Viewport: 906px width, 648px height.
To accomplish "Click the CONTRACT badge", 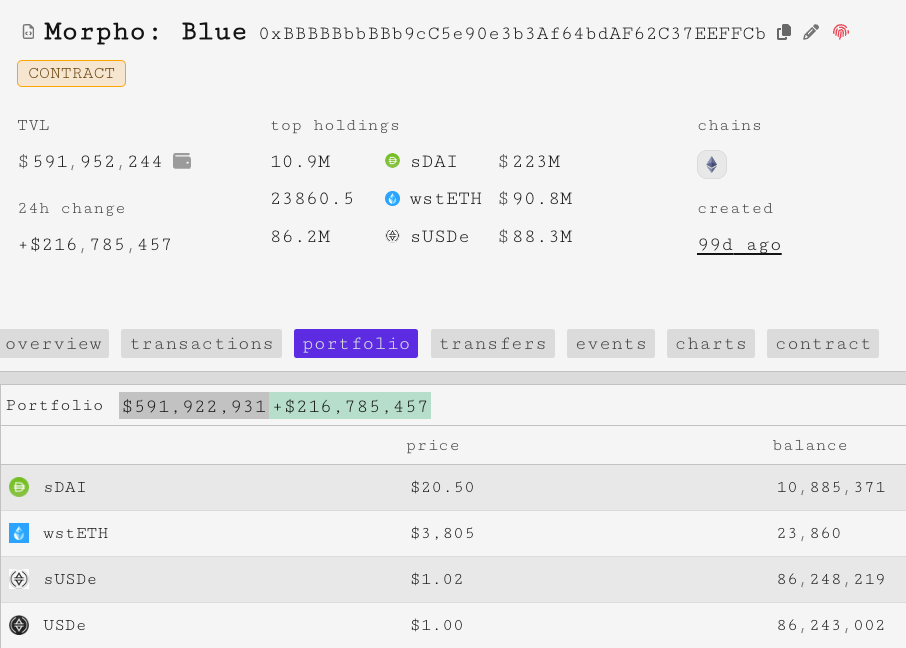I will point(72,73).
